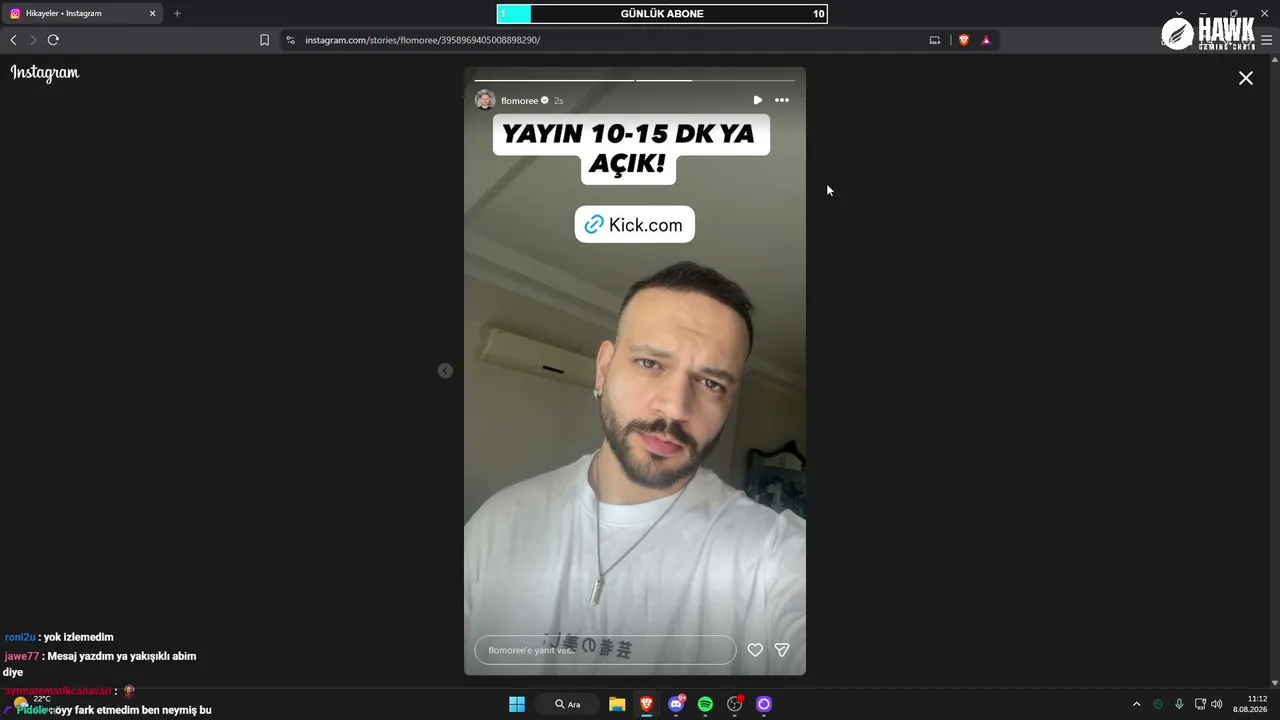This screenshot has width=1280, height=720.
Task: Click chat message from roni2u
Action: pos(59,637)
